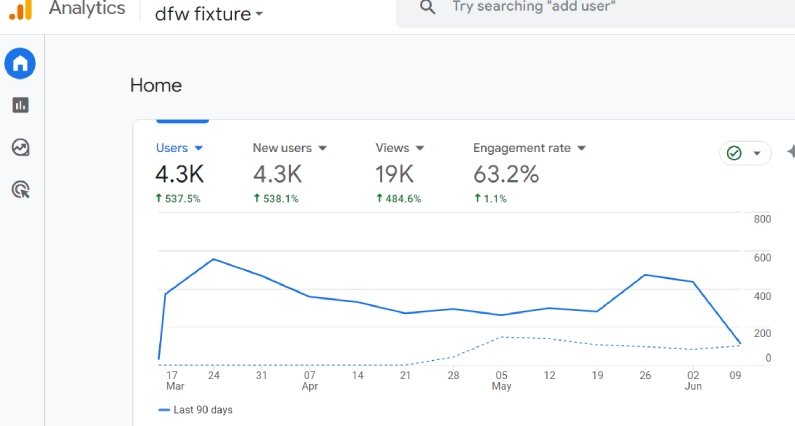Viewport: 795px width, 426px height.
Task: Click the green data quality checkmark icon
Action: tap(734, 153)
